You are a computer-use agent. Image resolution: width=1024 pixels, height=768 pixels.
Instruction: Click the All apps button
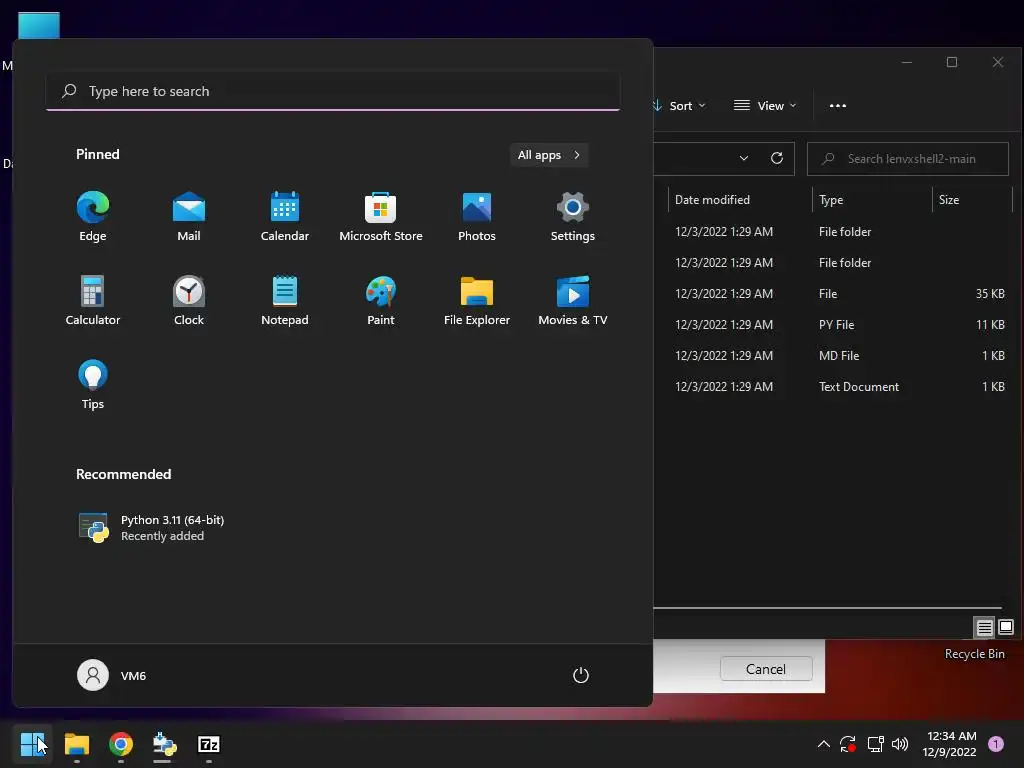click(x=549, y=155)
